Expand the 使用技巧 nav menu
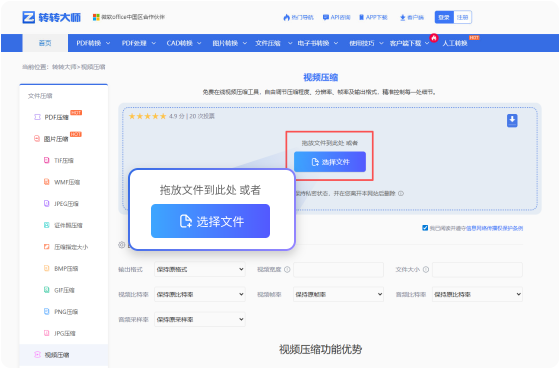Screen dimensions: 560x369 pos(366,43)
